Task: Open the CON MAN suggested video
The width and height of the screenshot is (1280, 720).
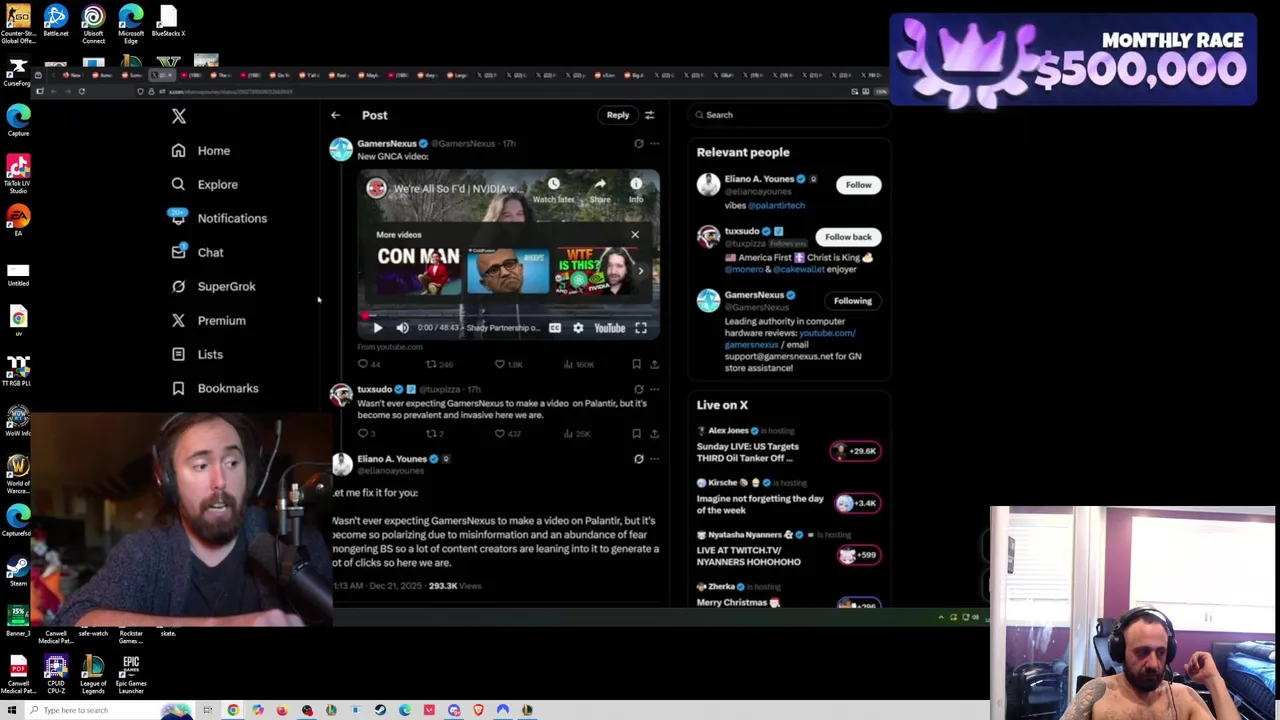Action: coord(418,270)
